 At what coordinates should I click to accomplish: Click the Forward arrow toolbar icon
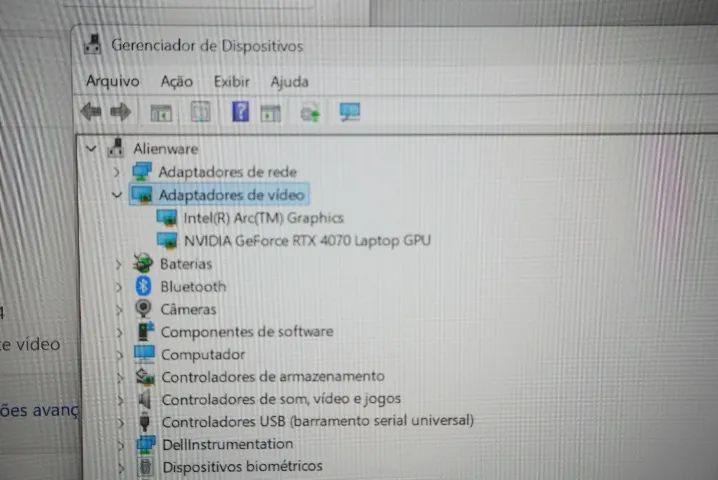(120, 111)
